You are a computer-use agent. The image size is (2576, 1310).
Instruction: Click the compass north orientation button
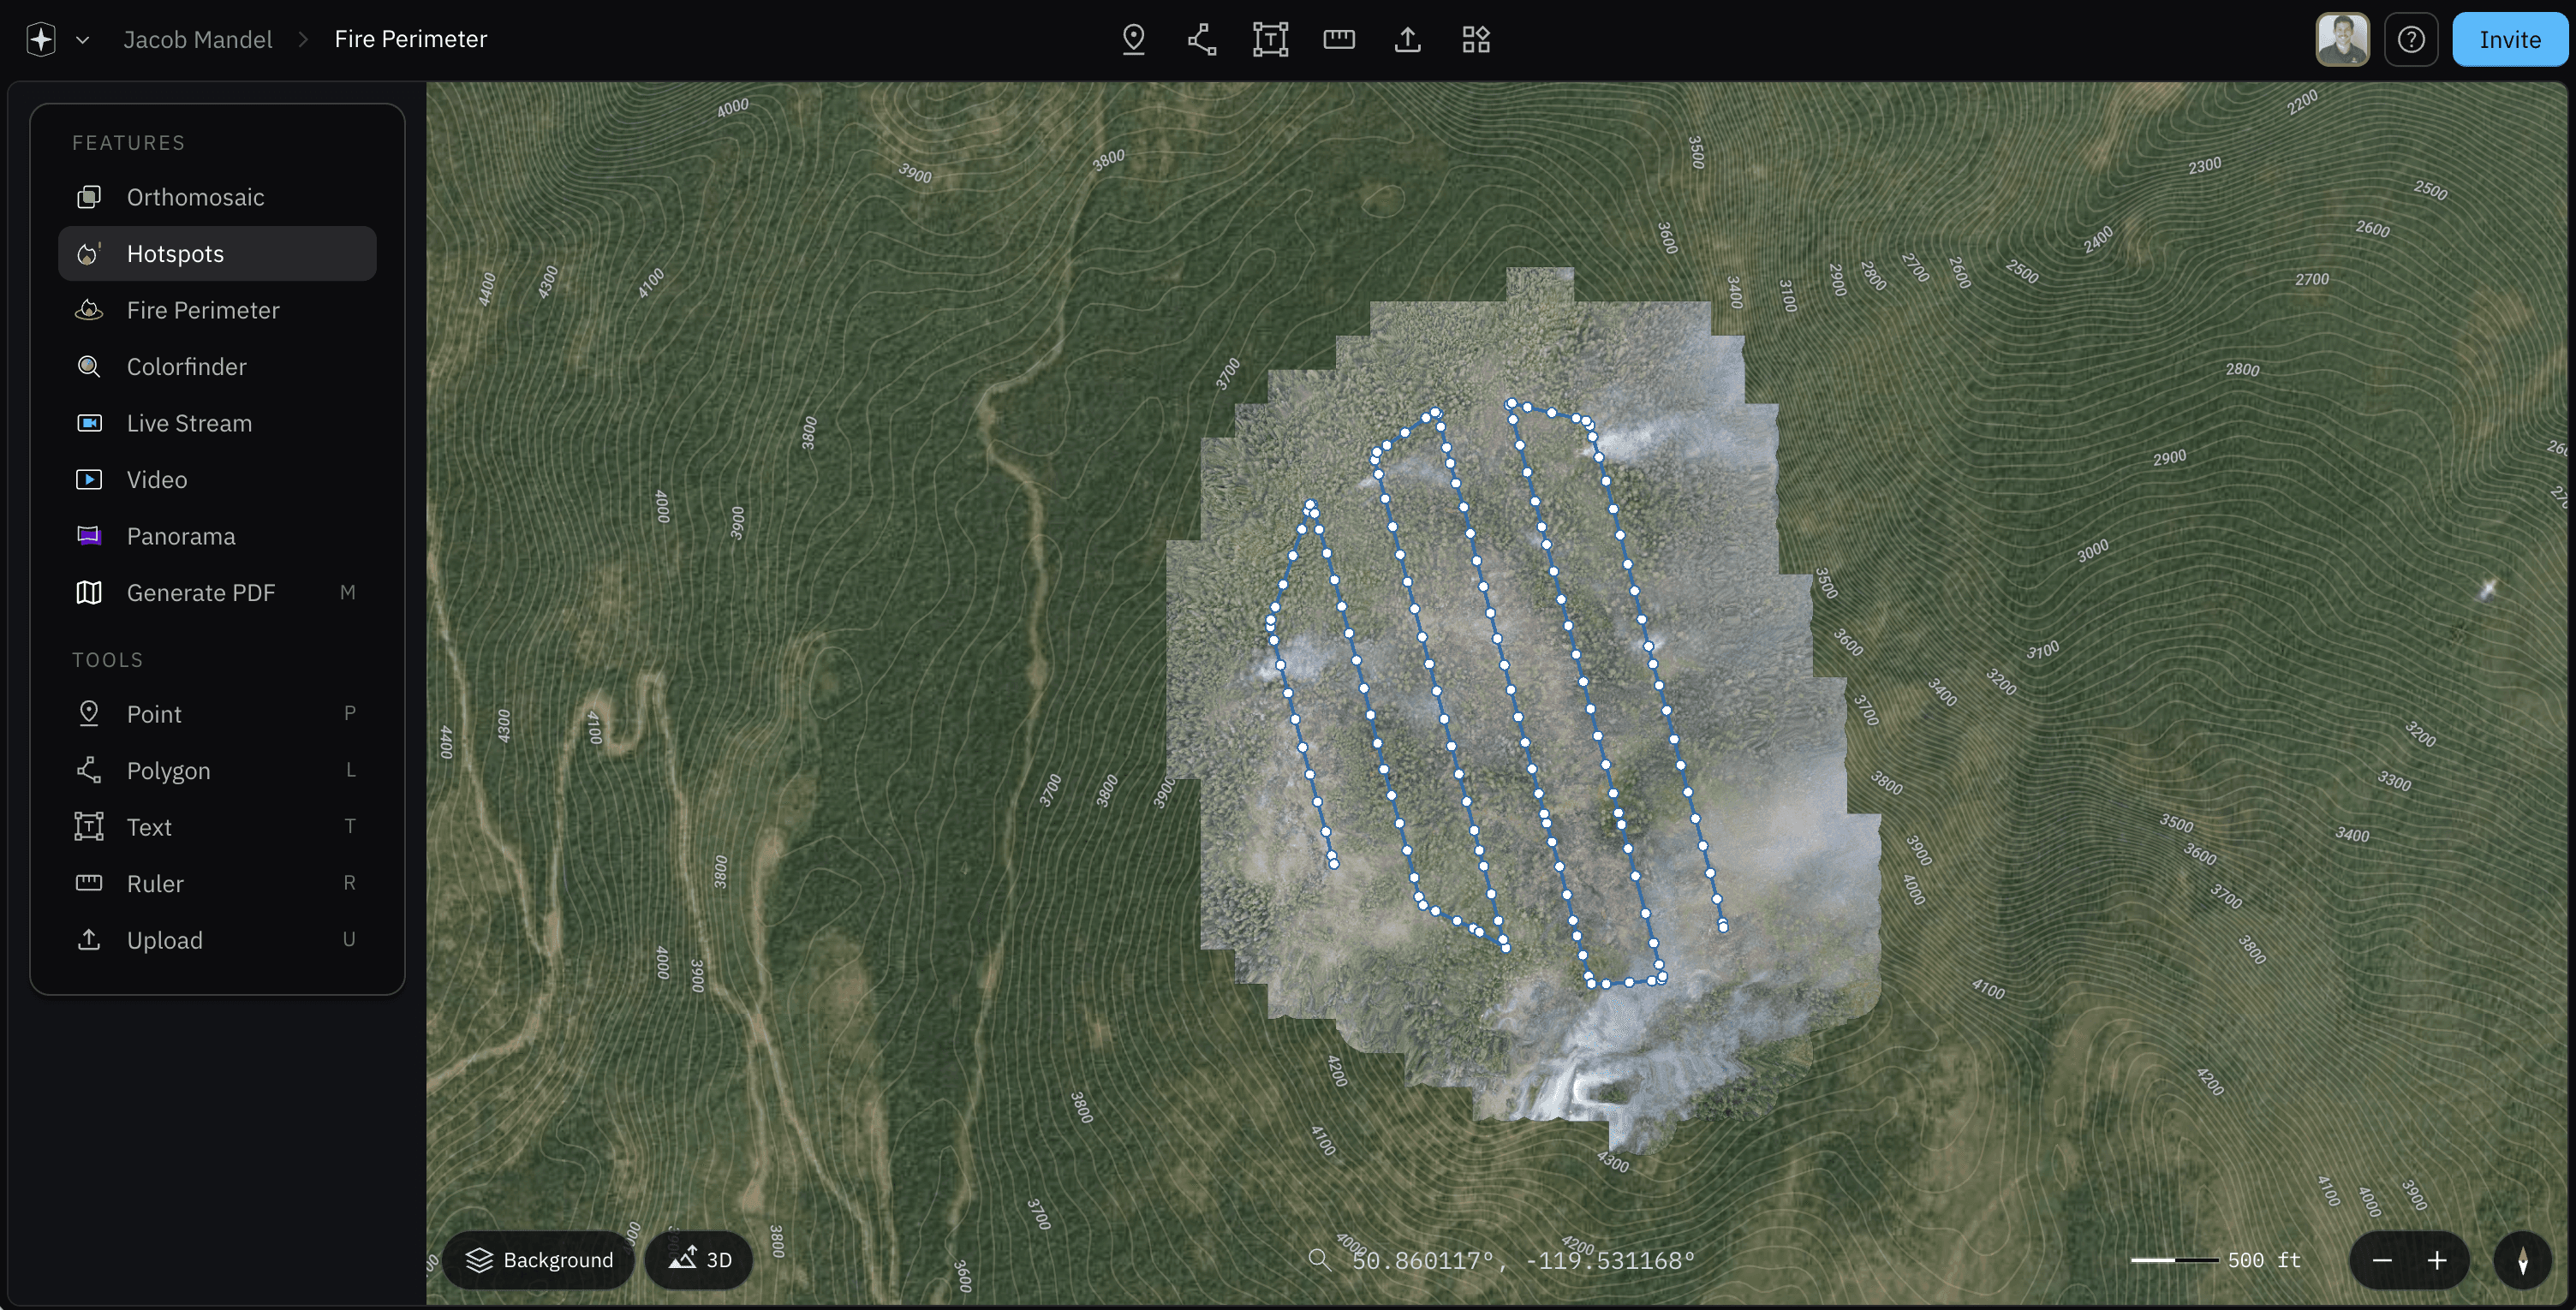point(2523,1260)
